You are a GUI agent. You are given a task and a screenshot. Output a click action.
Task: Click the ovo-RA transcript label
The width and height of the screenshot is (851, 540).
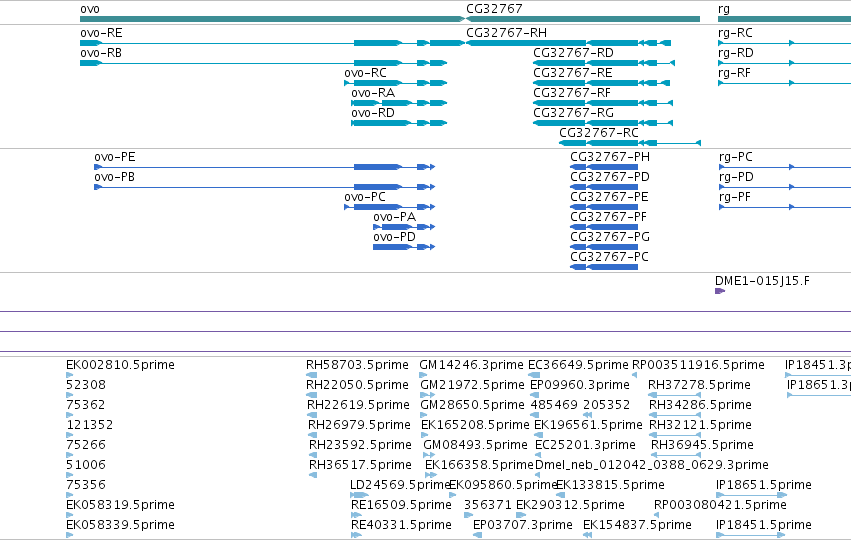(x=373, y=93)
